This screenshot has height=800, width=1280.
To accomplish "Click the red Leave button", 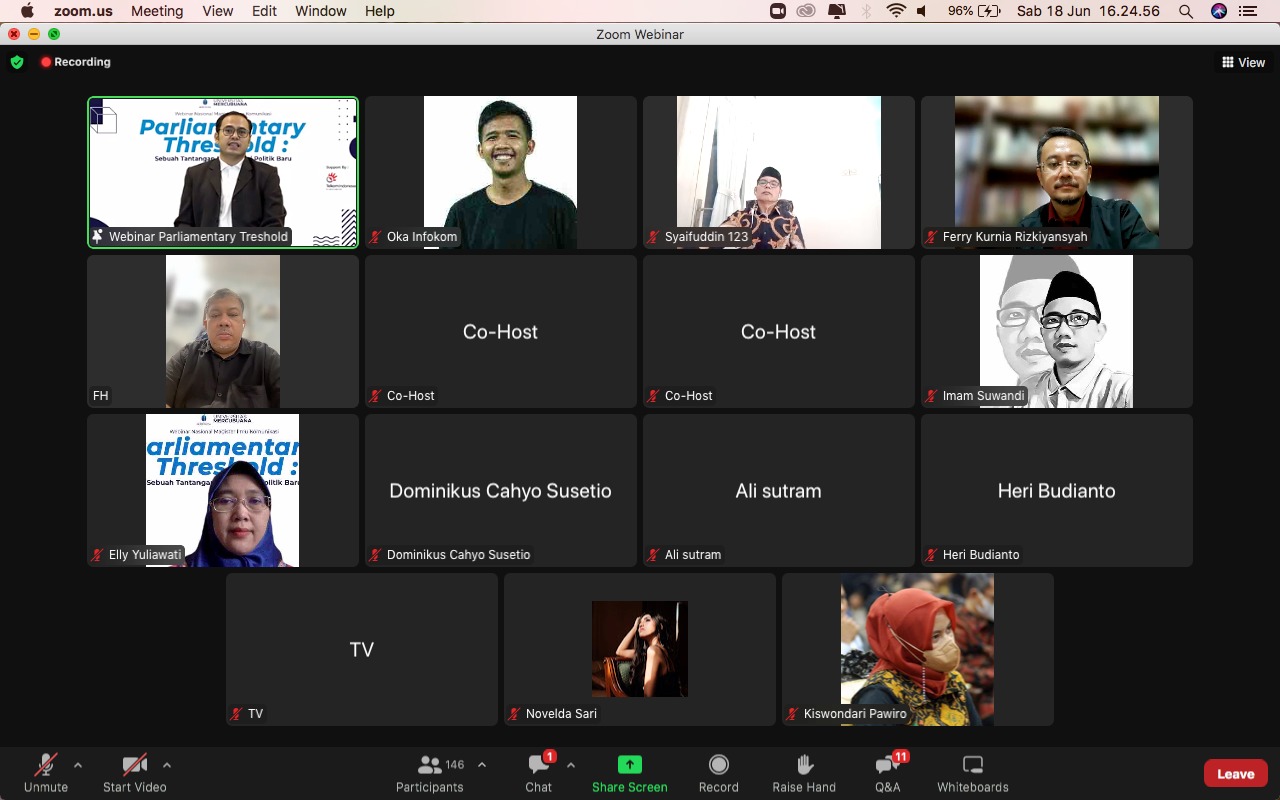I will [1235, 773].
